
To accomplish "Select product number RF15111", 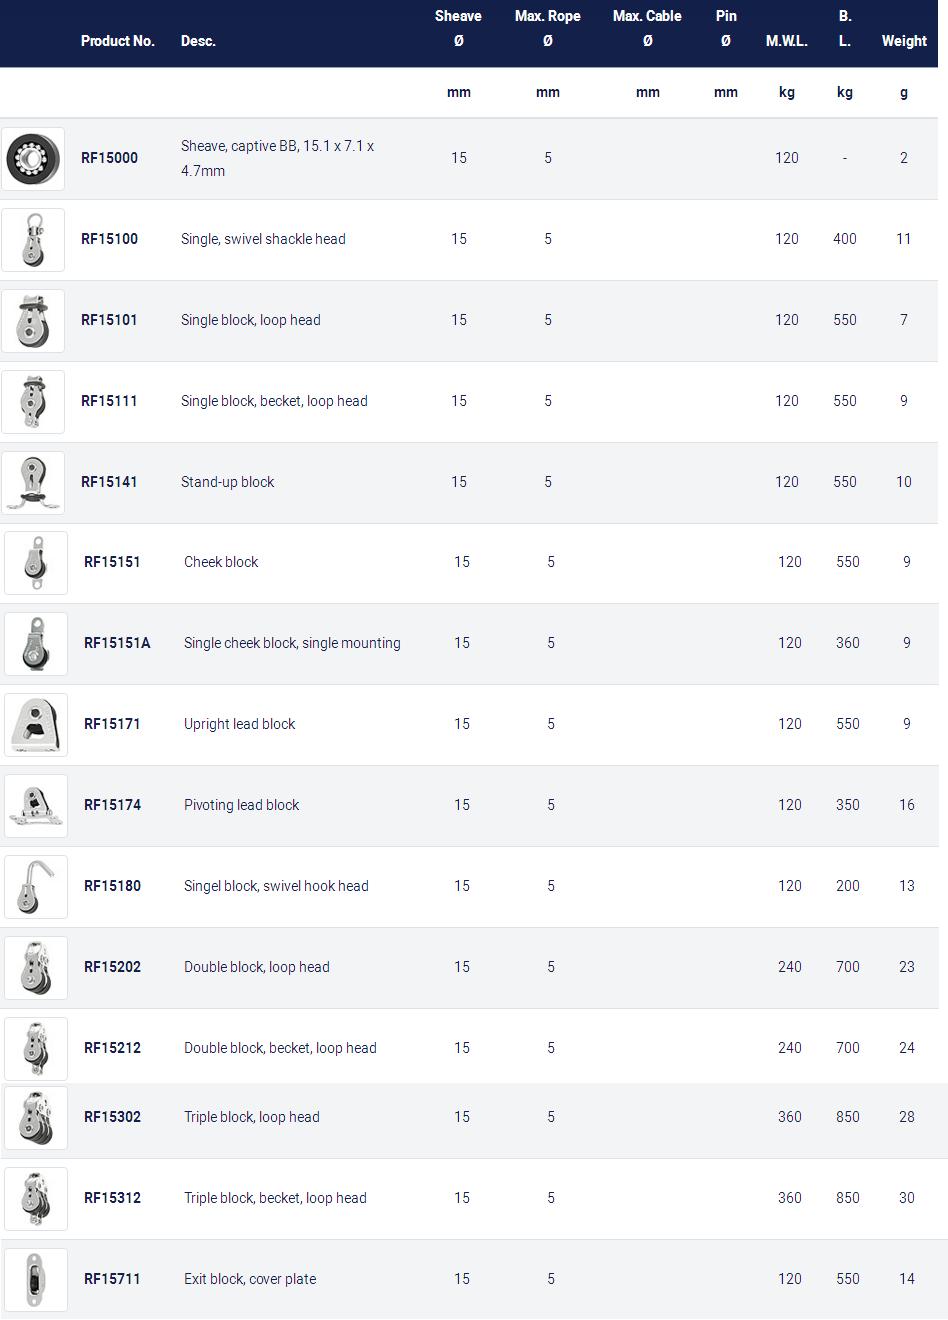I will pyautogui.click(x=109, y=401).
